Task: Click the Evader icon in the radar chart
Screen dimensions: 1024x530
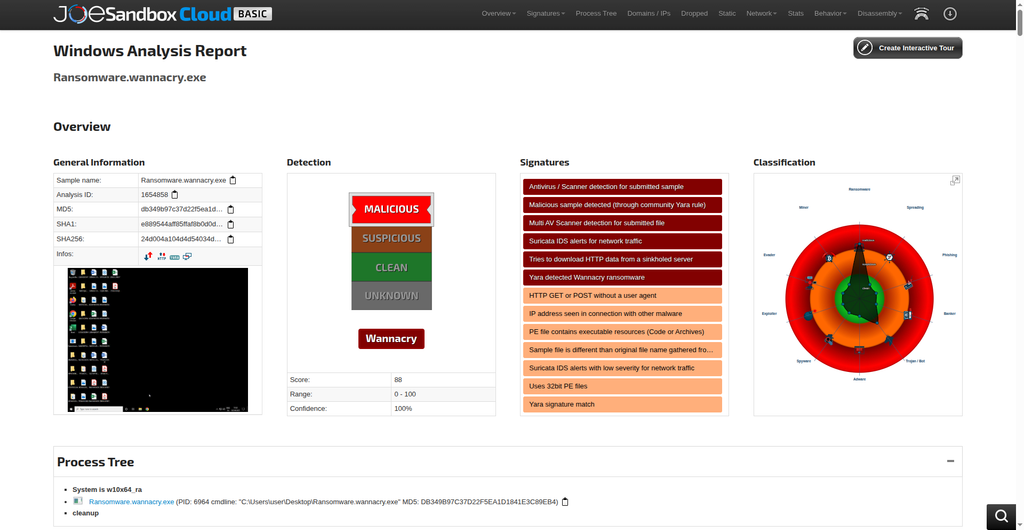Action: click(x=810, y=282)
